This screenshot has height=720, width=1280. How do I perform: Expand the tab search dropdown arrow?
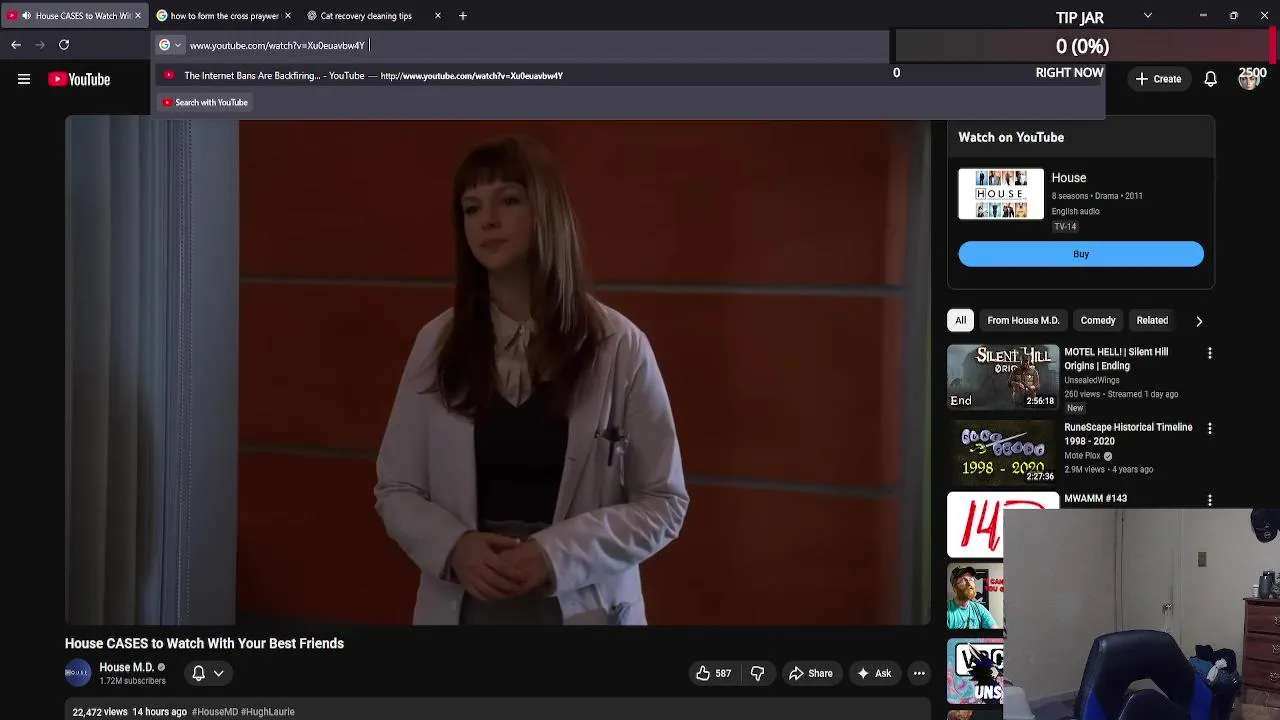pyautogui.click(x=1147, y=16)
